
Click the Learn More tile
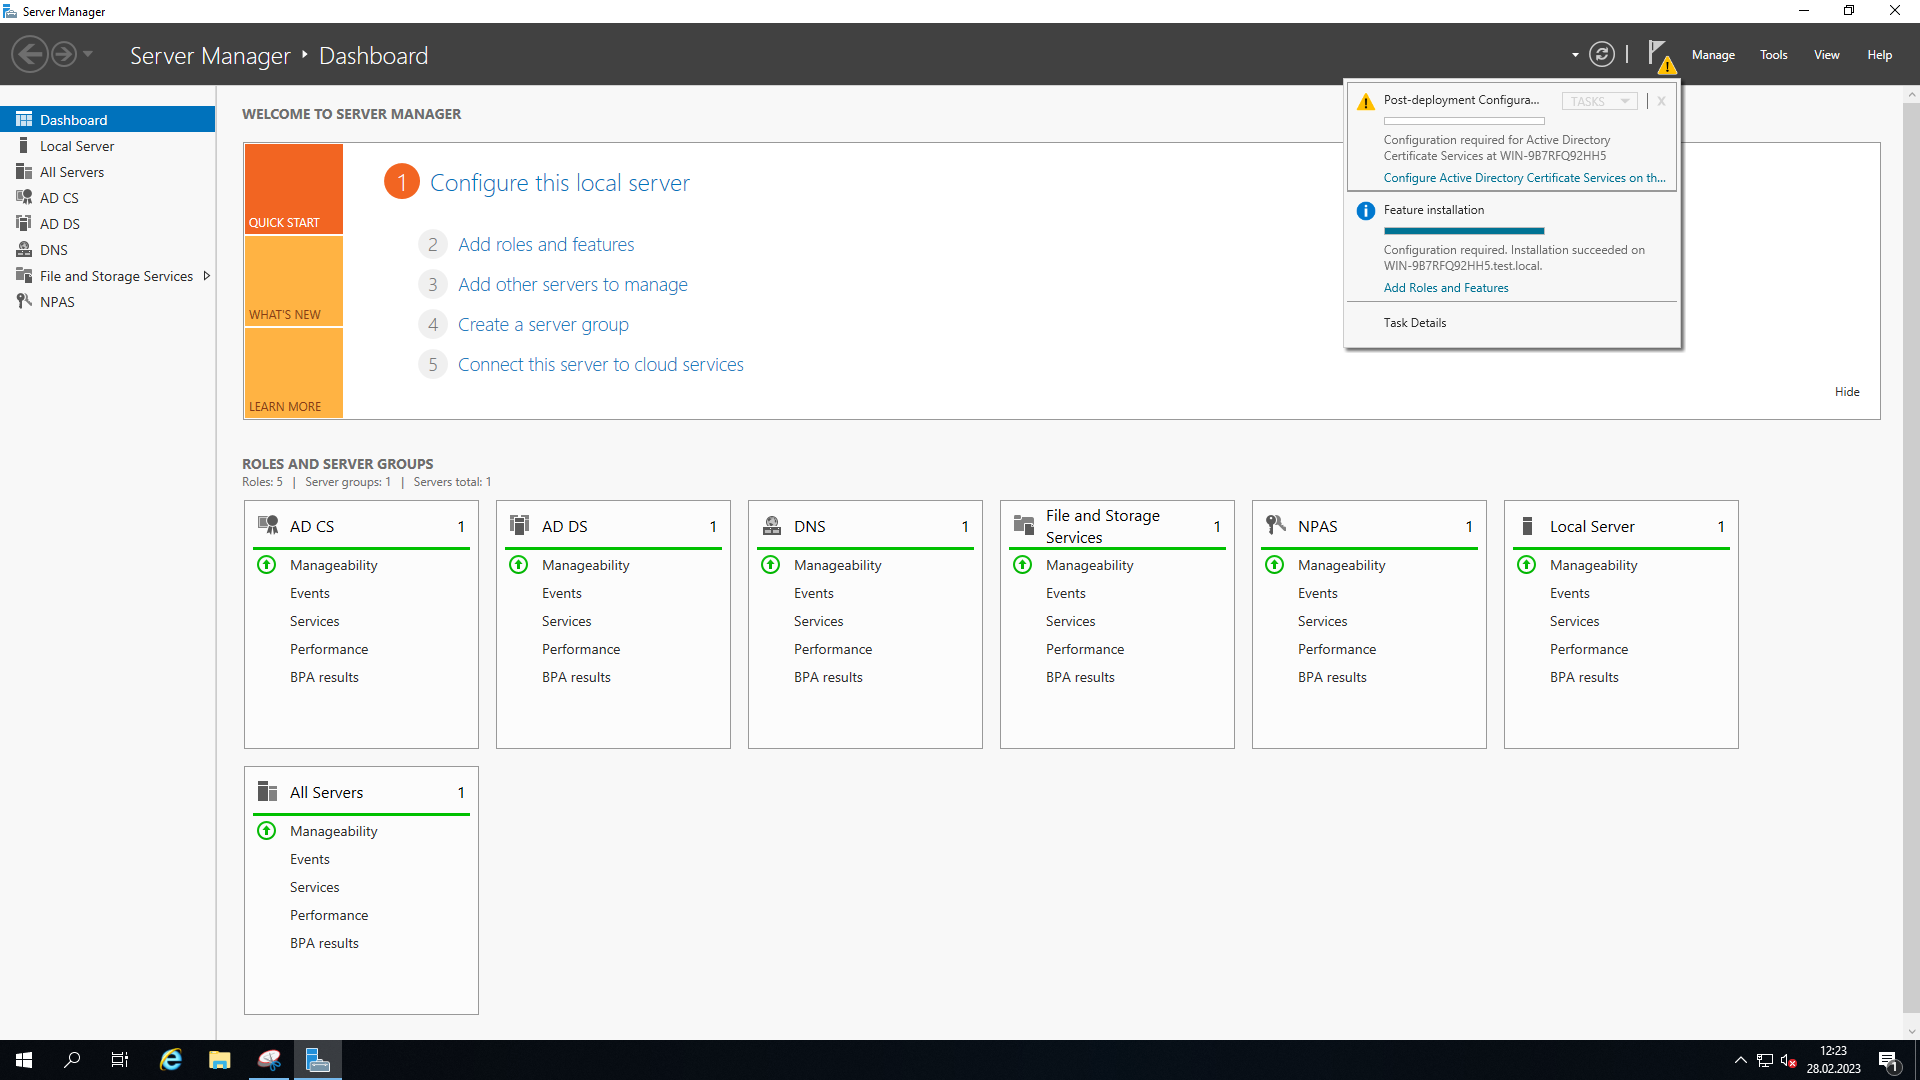pyautogui.click(x=294, y=373)
